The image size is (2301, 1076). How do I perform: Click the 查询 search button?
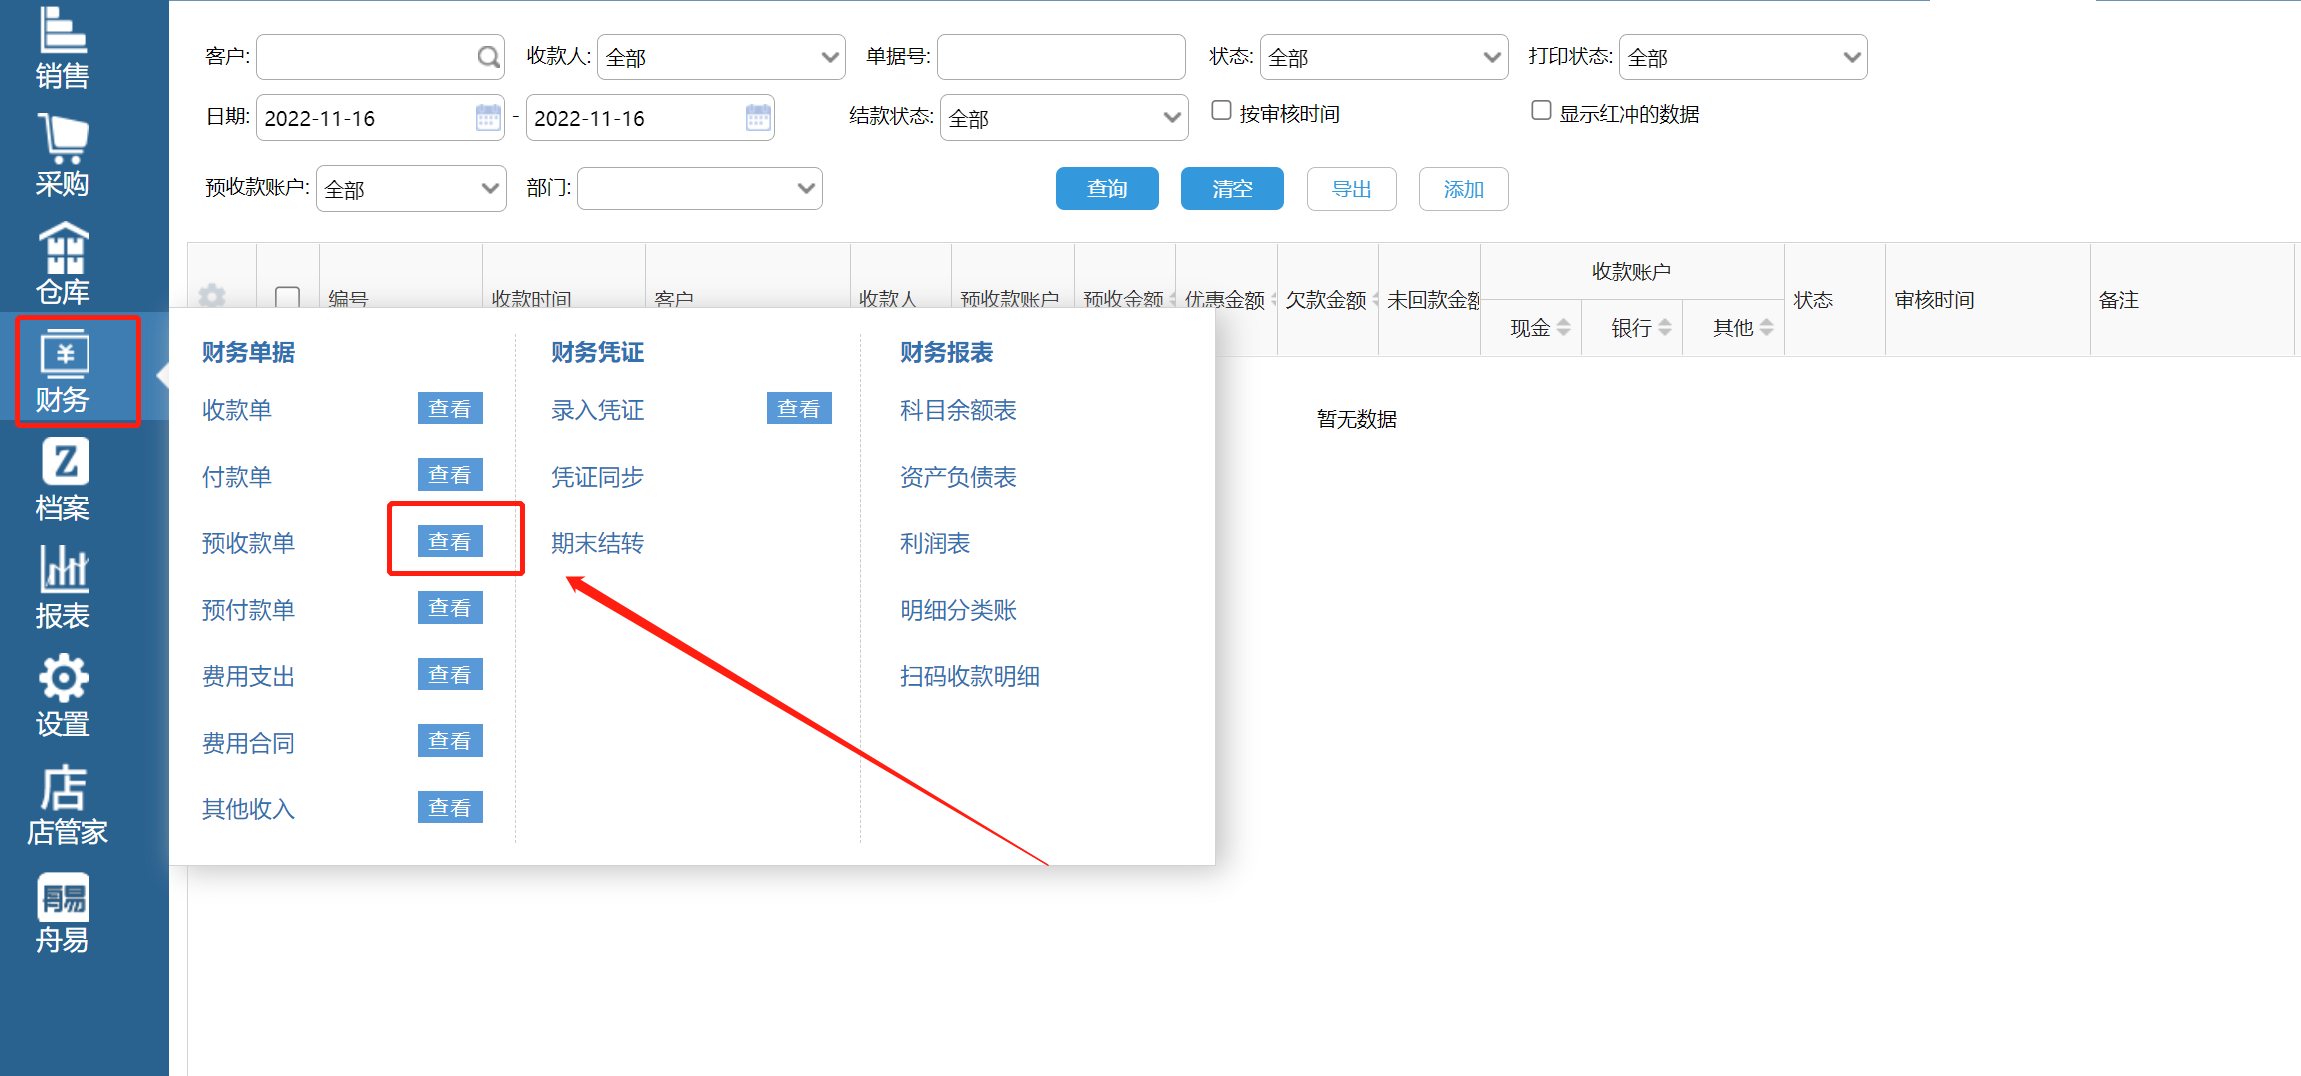pos(1107,188)
